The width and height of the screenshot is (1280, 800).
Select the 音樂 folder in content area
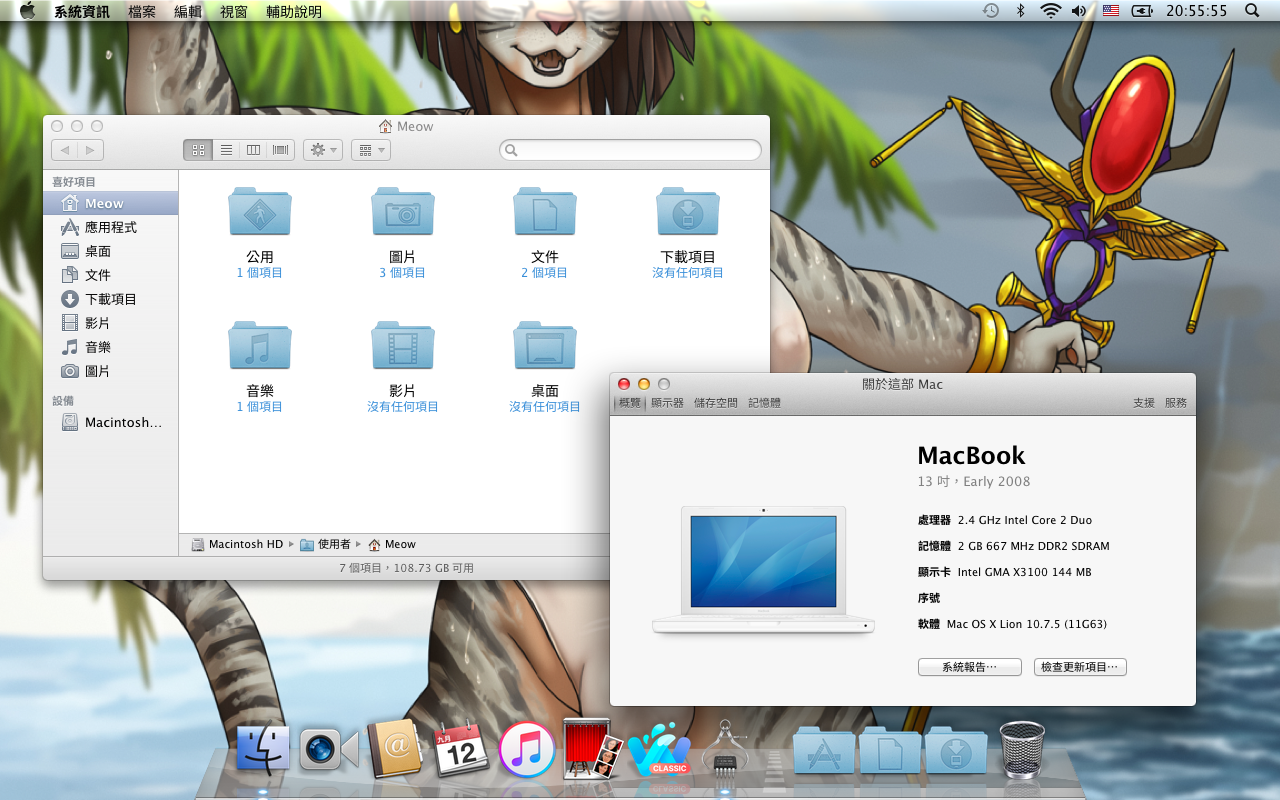coord(260,345)
